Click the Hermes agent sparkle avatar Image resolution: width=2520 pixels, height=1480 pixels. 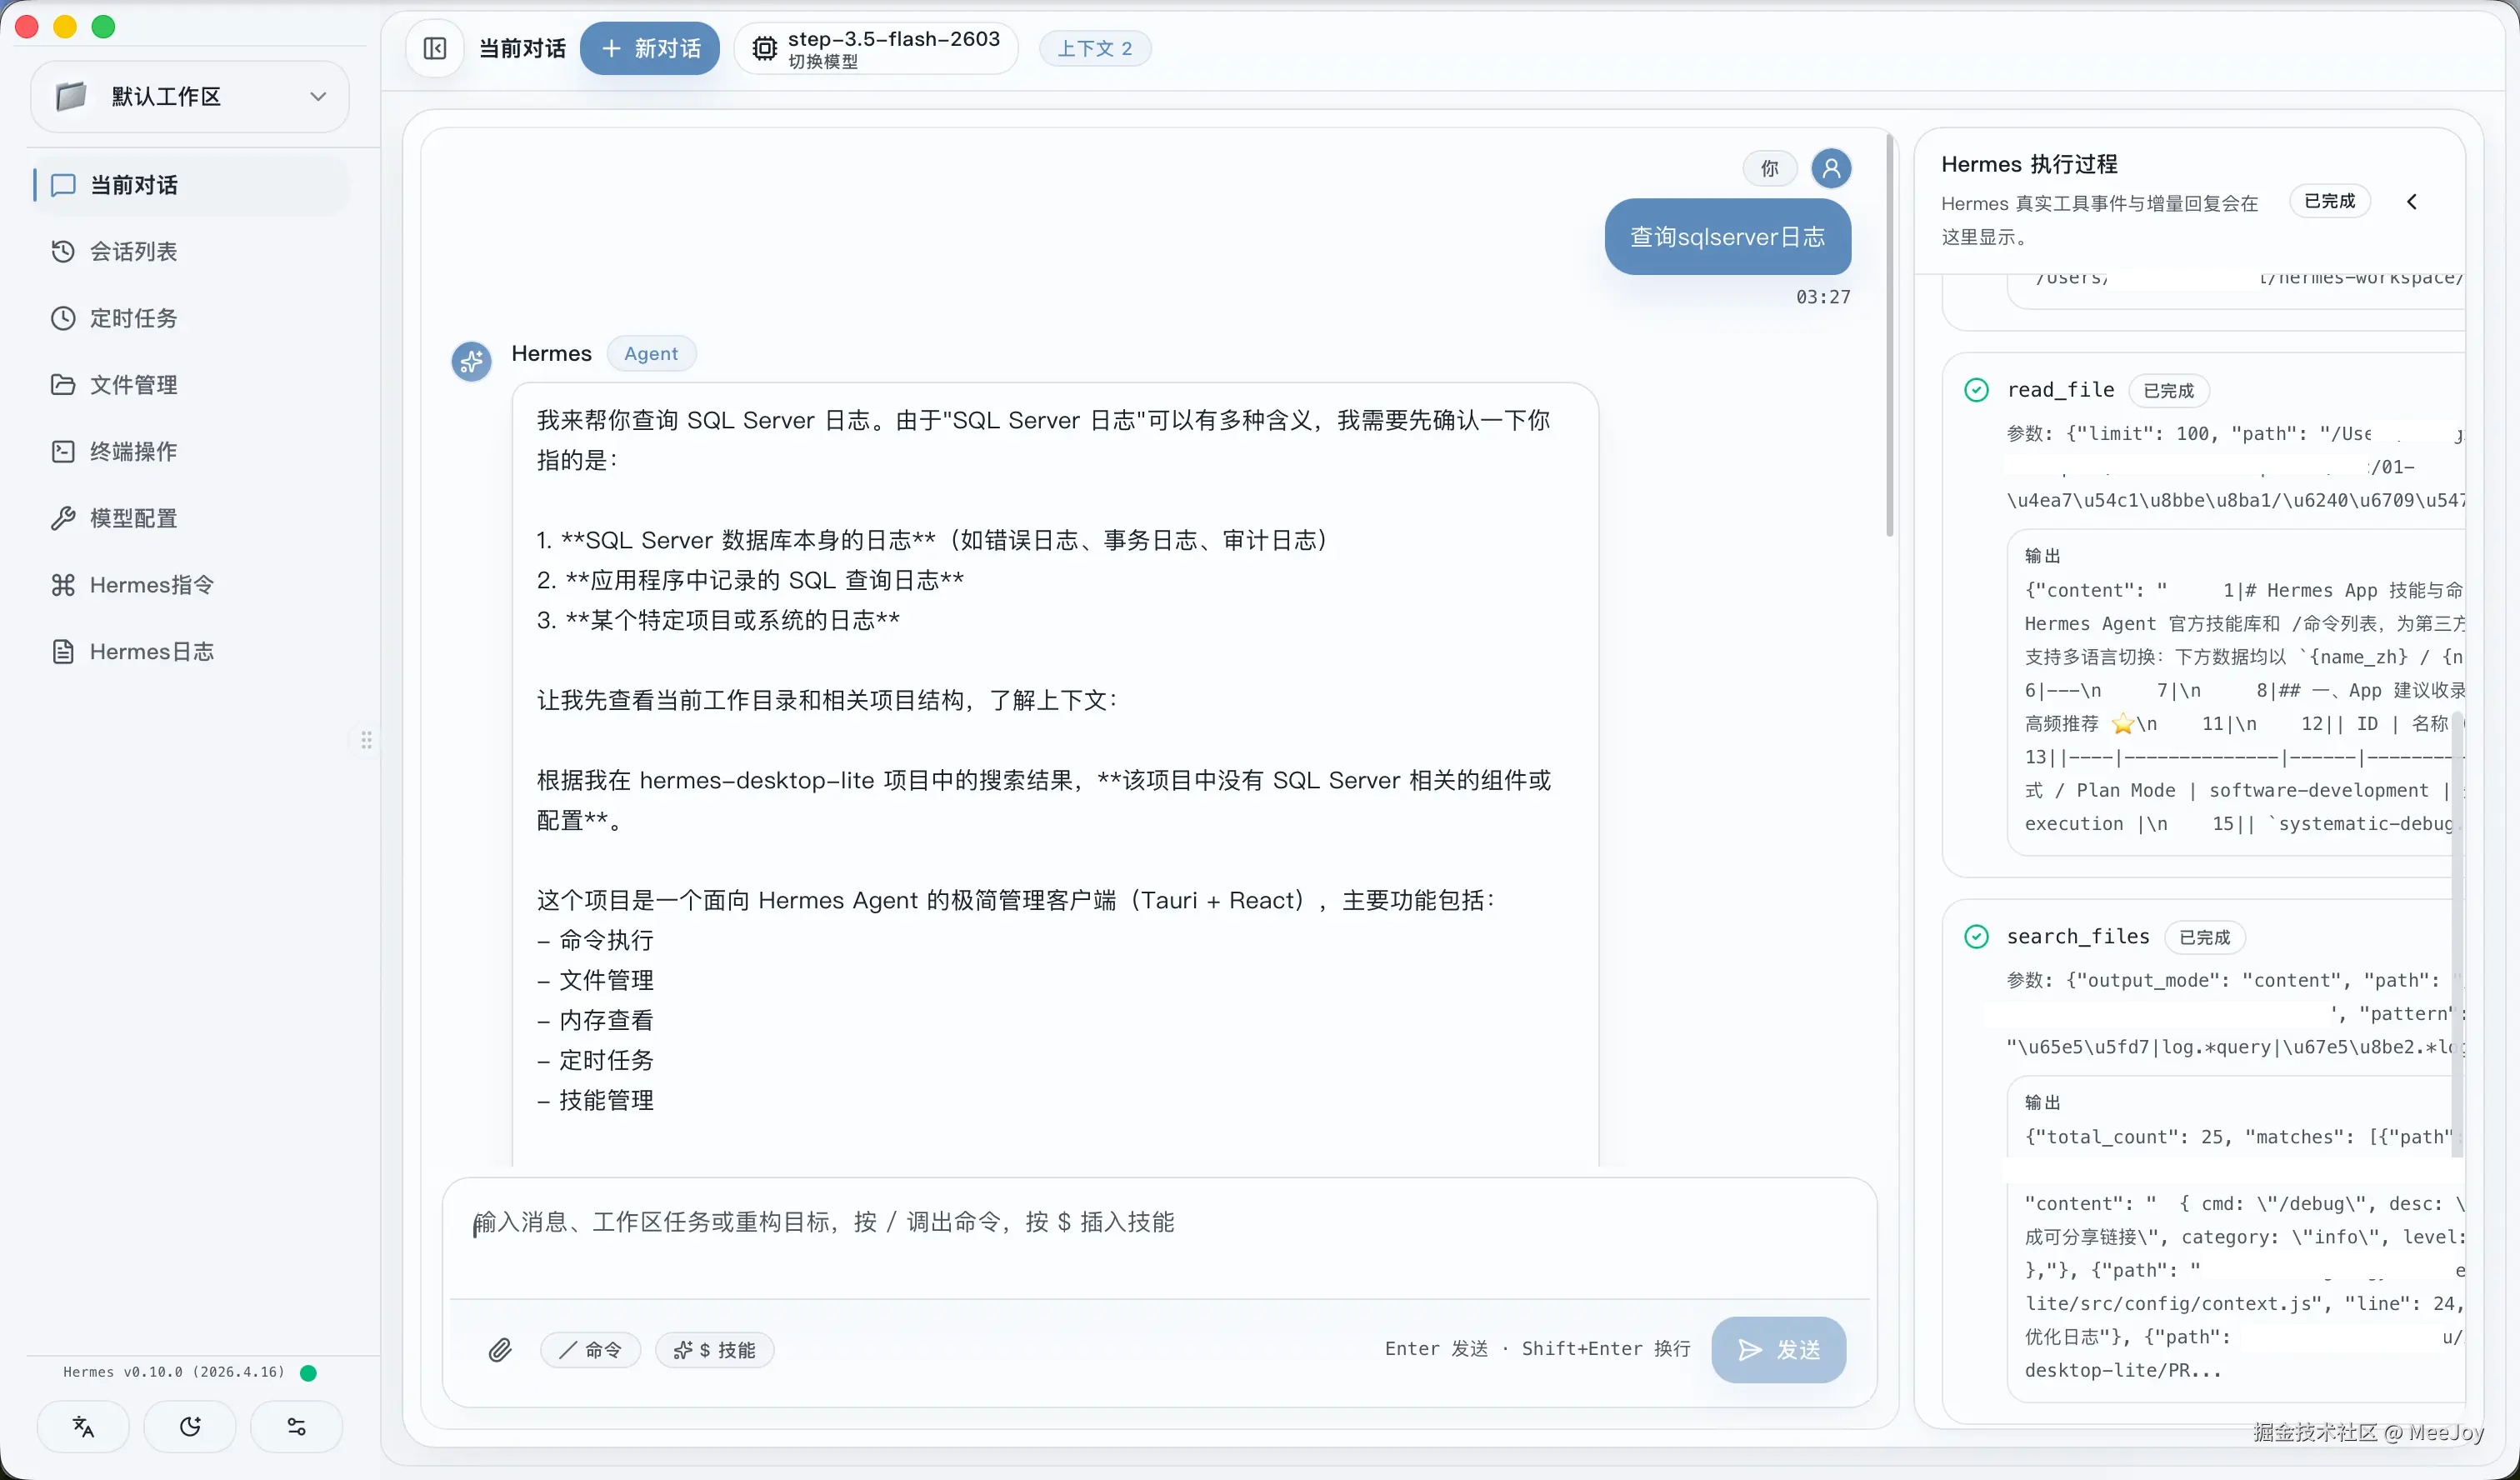click(x=471, y=361)
